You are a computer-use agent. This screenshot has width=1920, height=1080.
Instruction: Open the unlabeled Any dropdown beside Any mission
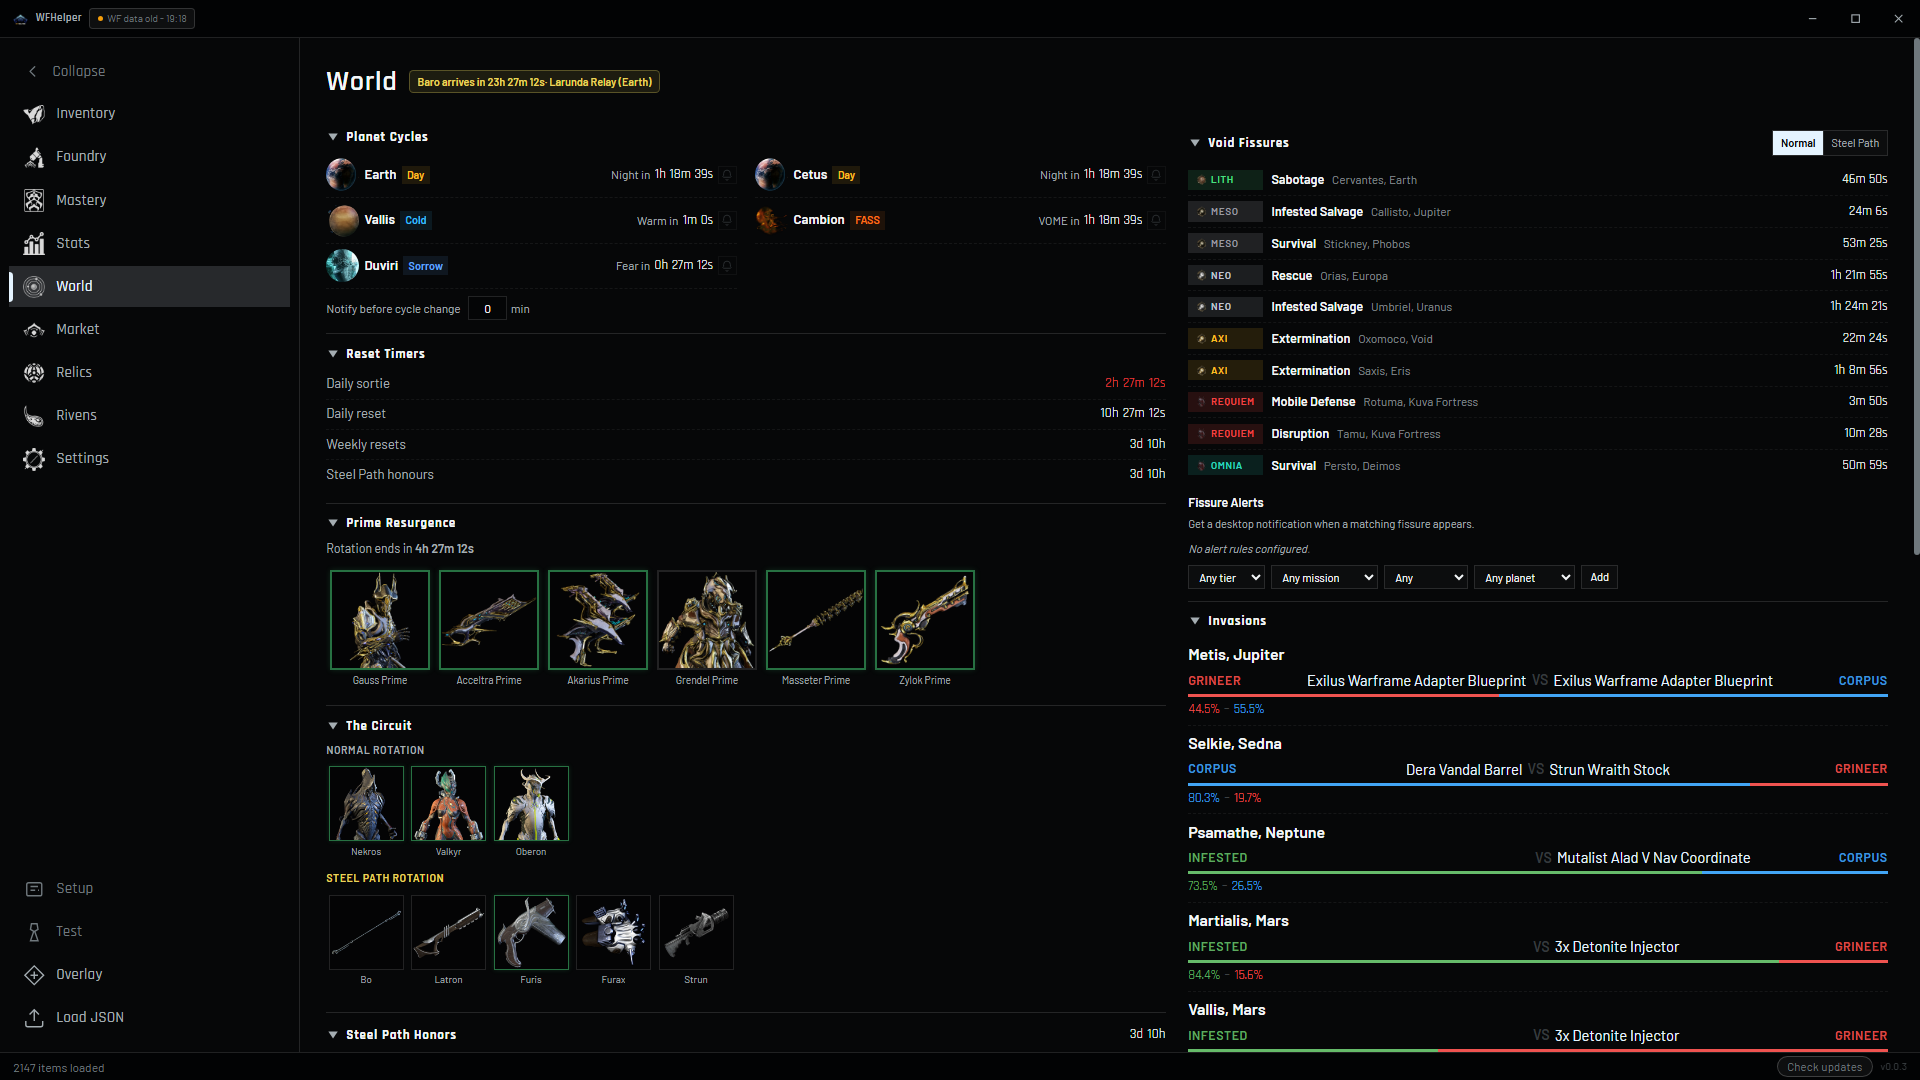point(1426,578)
